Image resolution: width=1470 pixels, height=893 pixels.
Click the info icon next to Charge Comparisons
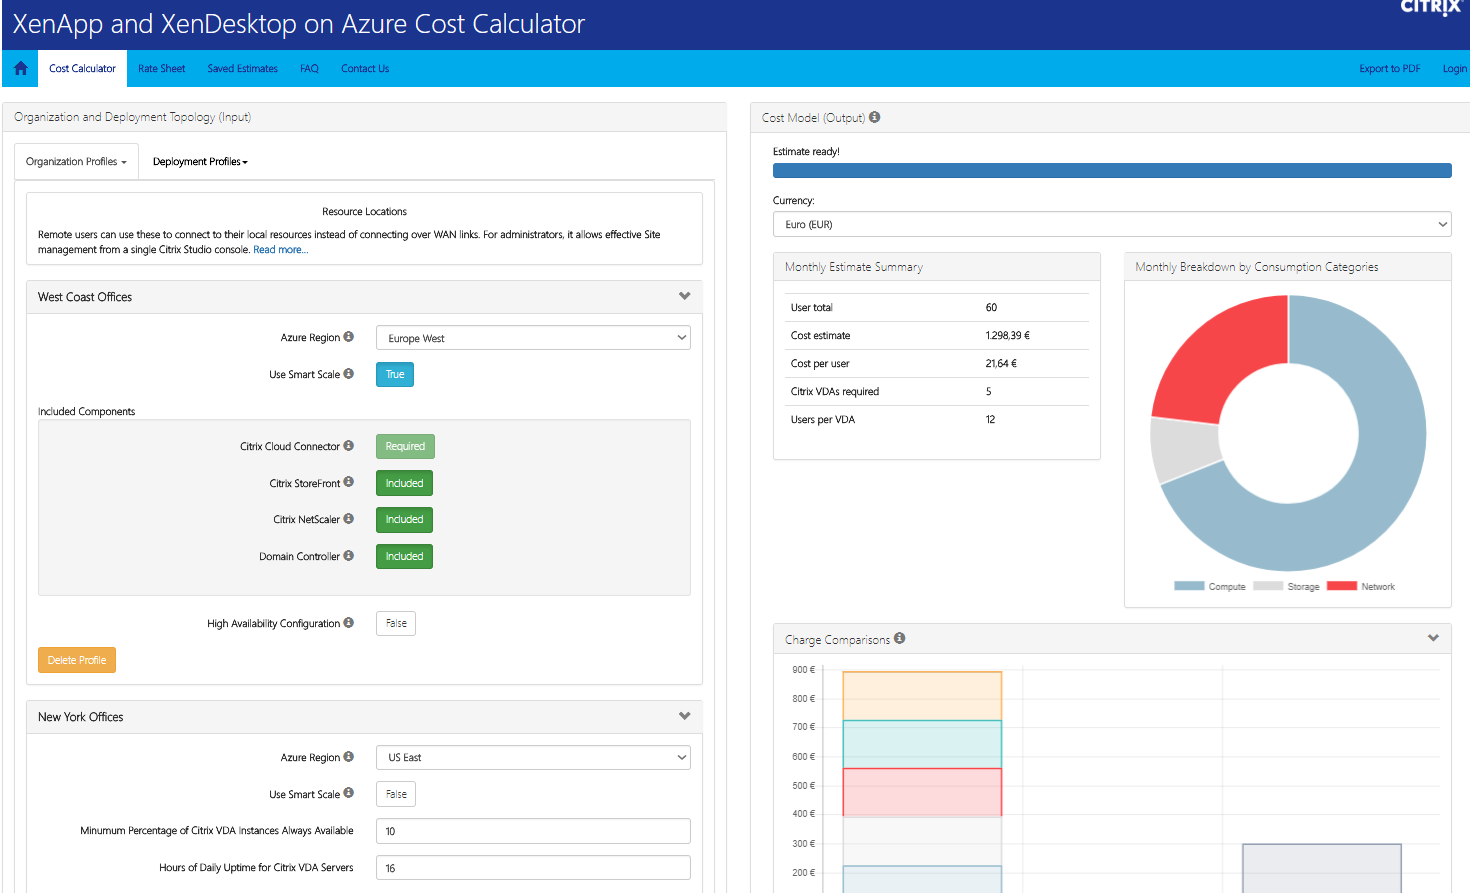click(x=899, y=637)
